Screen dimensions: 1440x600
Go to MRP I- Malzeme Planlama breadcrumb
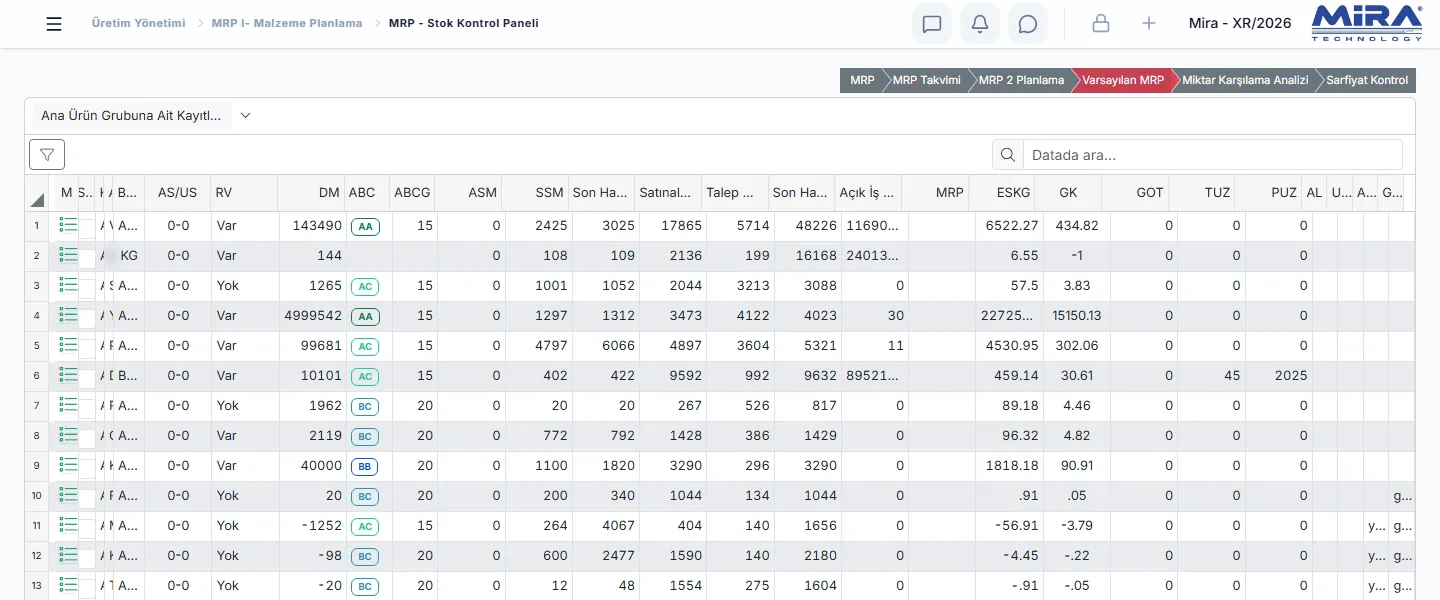point(287,23)
